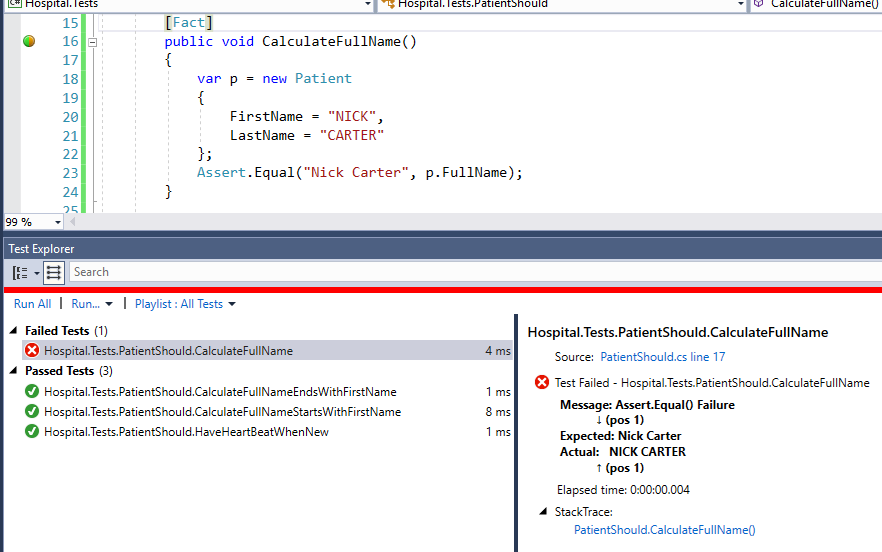Viewport: 882px width, 552px height.
Task: Click the "Nick Carter" expected string in Assert.Equal
Action: point(356,173)
